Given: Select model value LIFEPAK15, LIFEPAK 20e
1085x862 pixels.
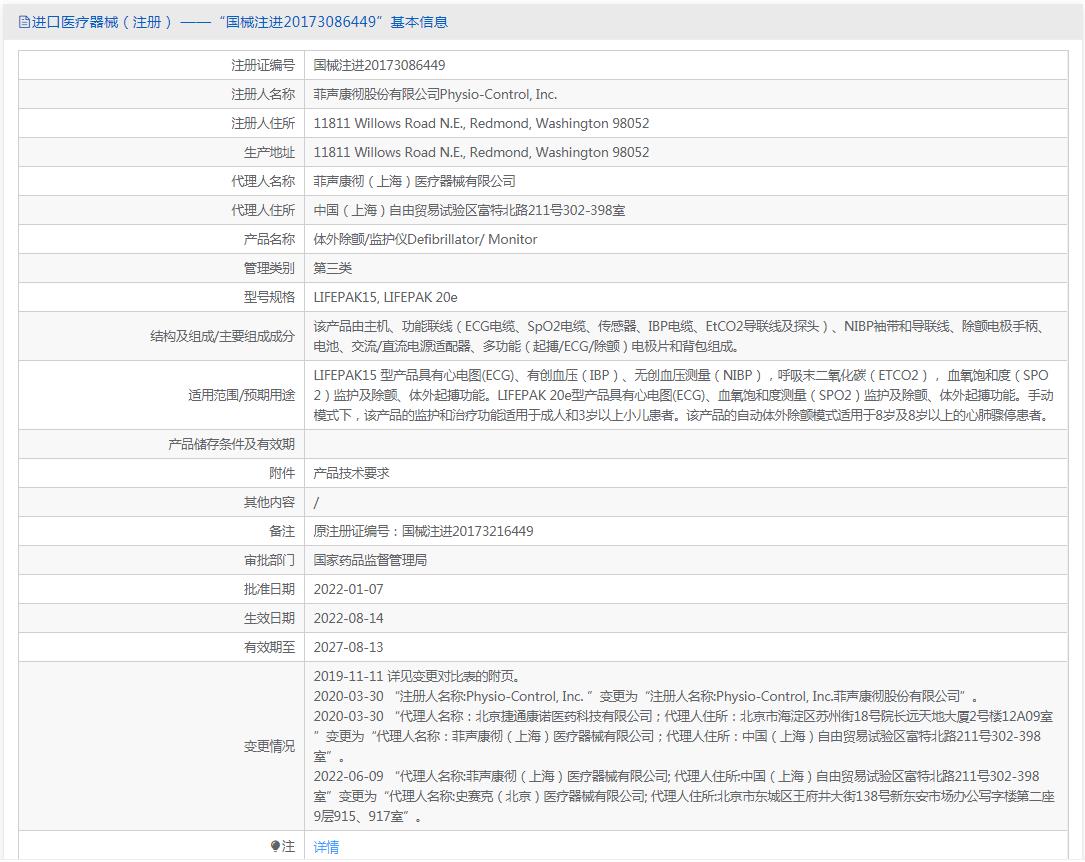Looking at the screenshot, I should pyautogui.click(x=385, y=297).
